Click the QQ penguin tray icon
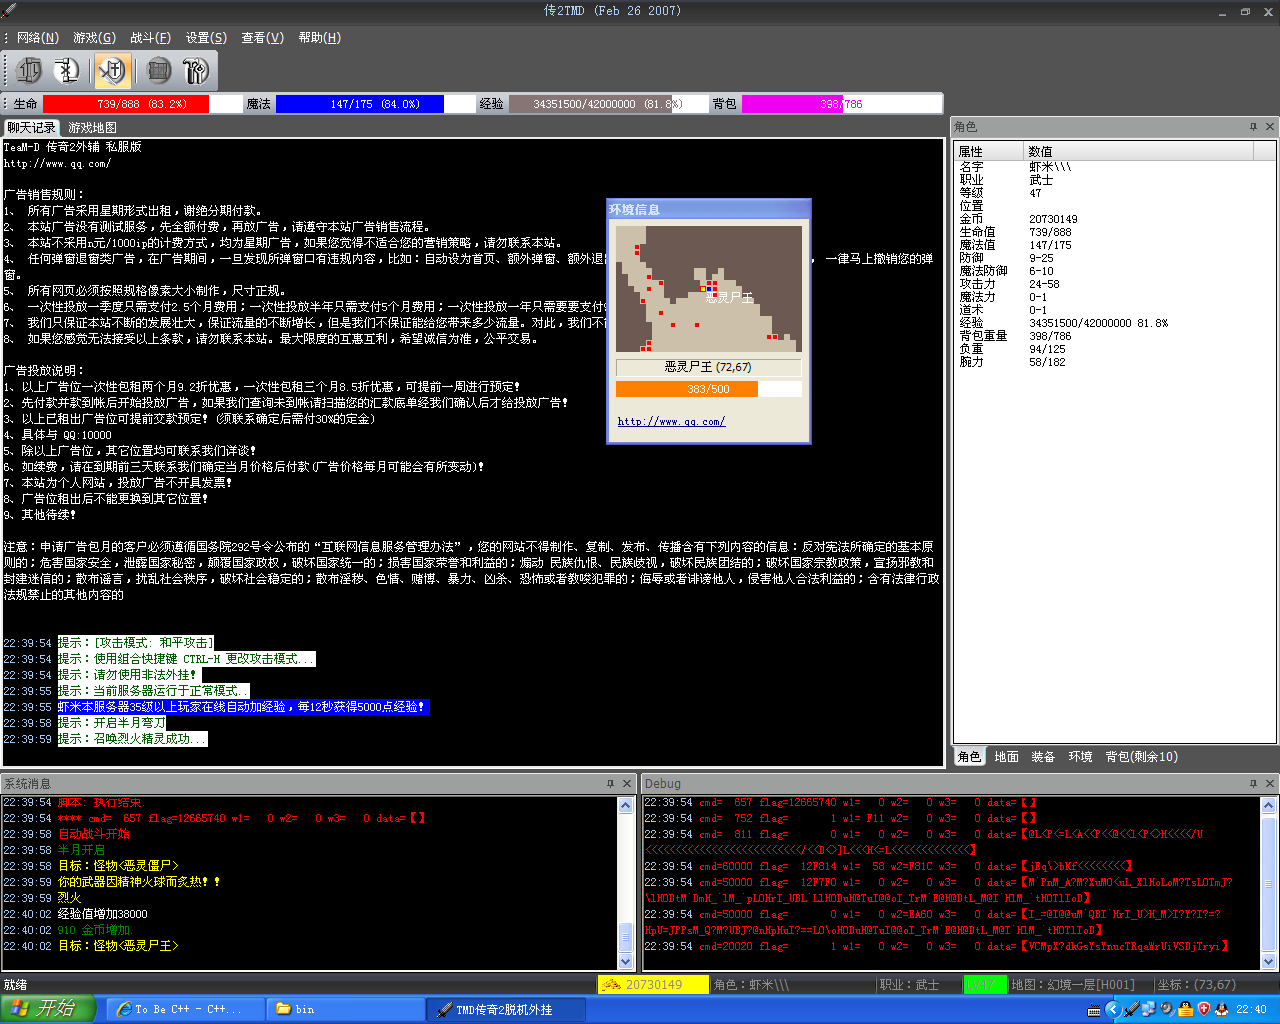 tap(1222, 1009)
